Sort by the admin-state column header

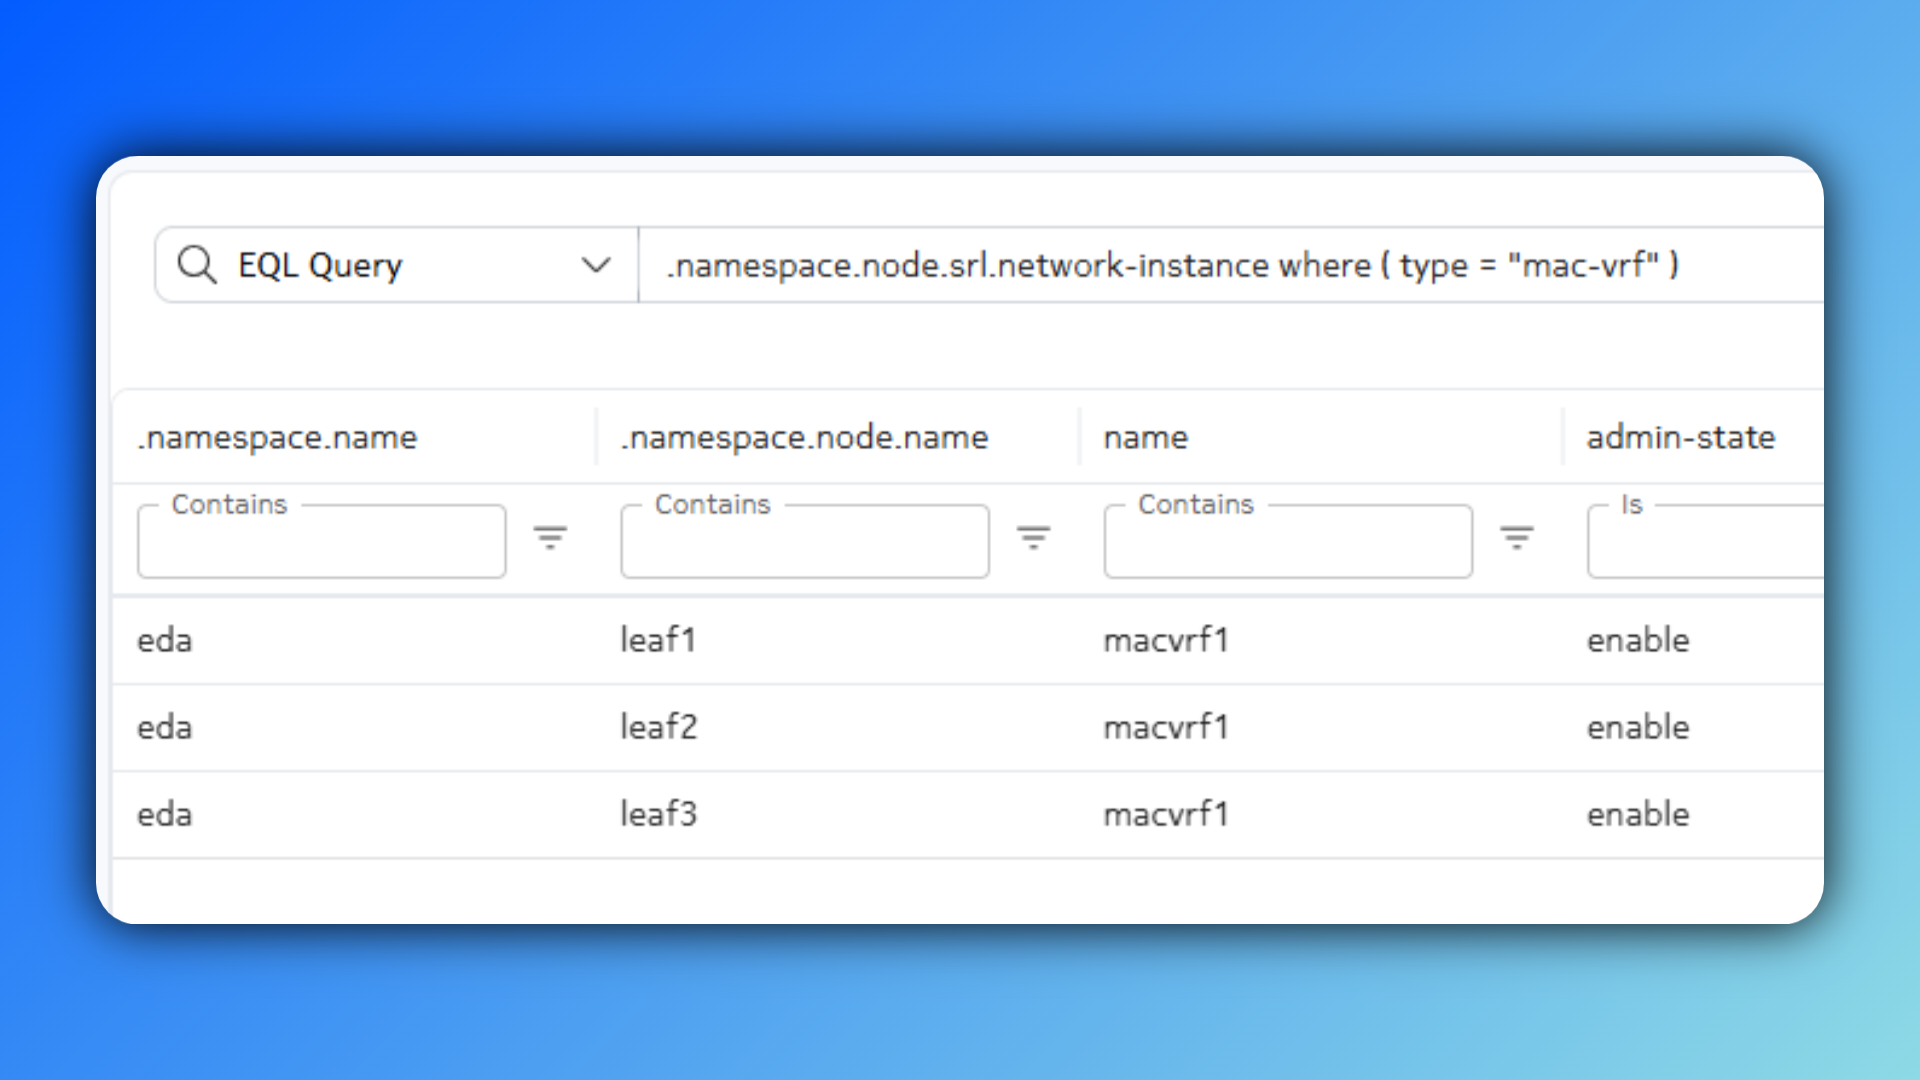click(1681, 437)
